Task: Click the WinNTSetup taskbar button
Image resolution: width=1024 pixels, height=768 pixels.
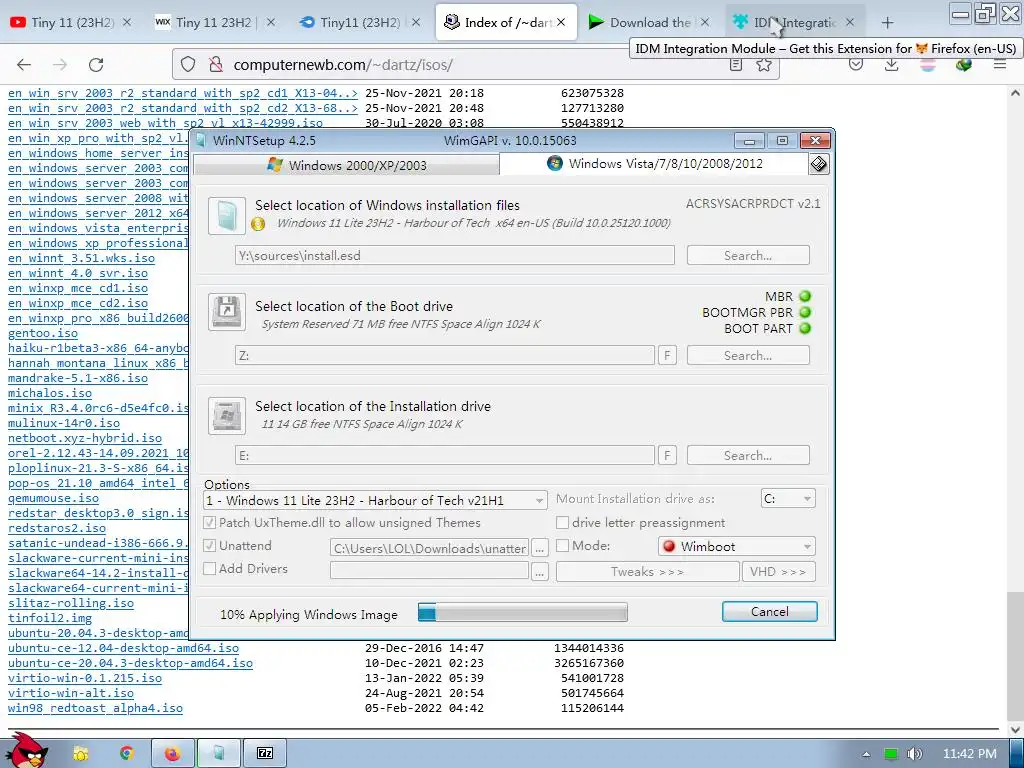Action: tap(219, 754)
